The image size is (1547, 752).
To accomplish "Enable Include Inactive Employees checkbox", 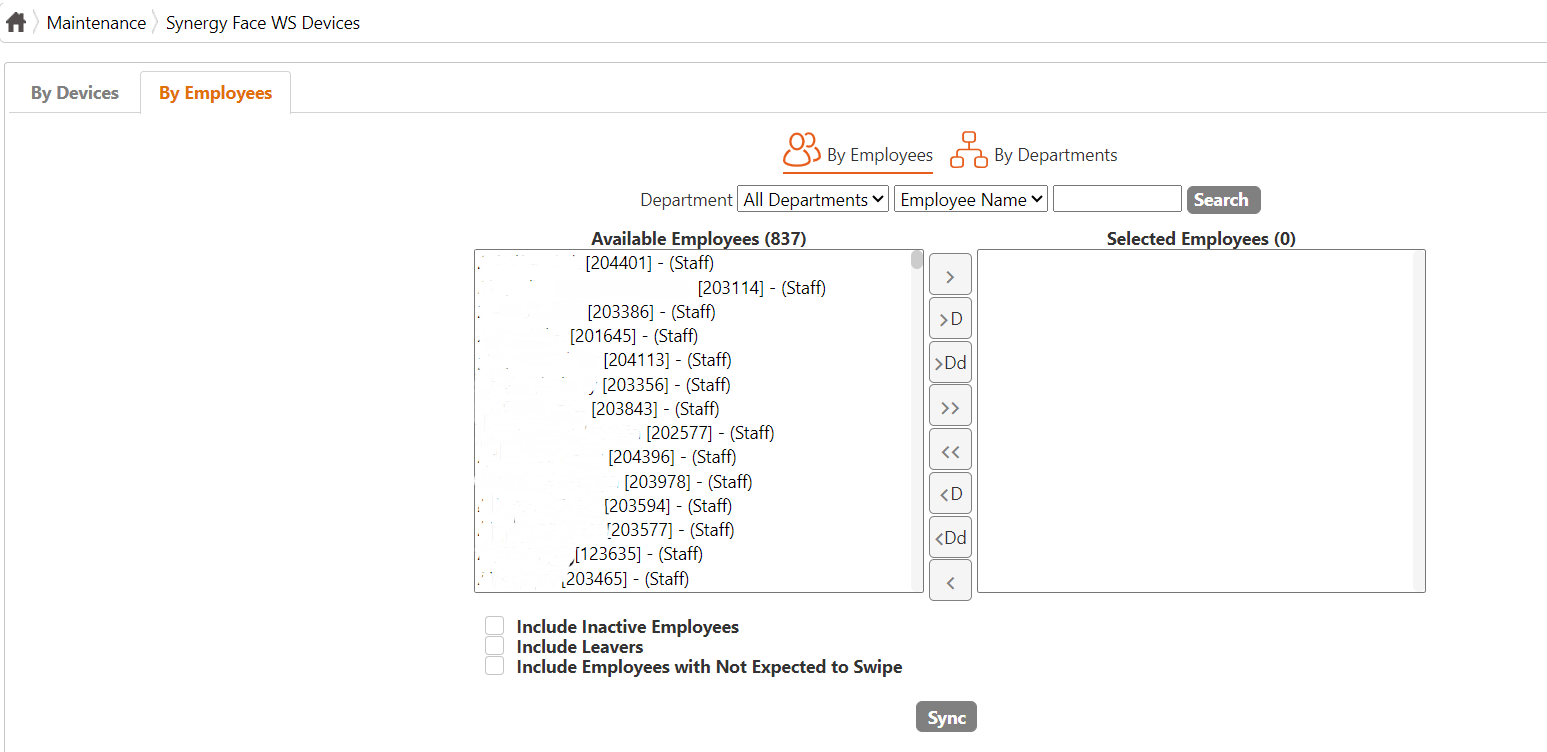I will (495, 626).
